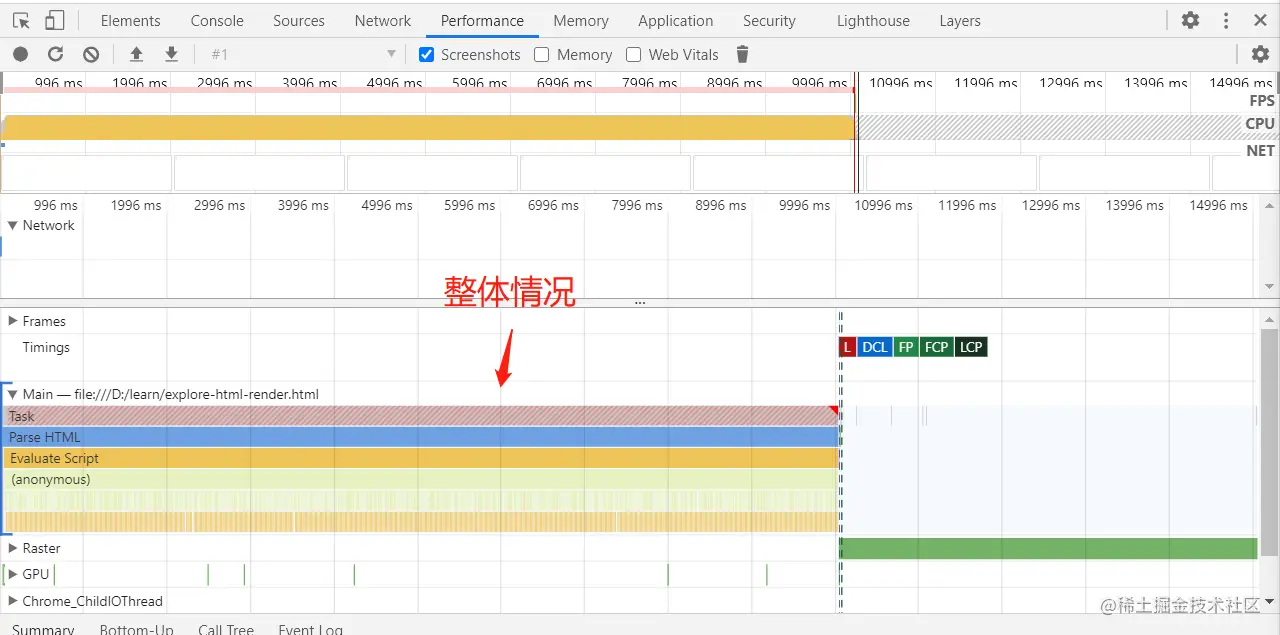Select the Performance tab
The height and width of the screenshot is (635, 1280).
tap(482, 20)
